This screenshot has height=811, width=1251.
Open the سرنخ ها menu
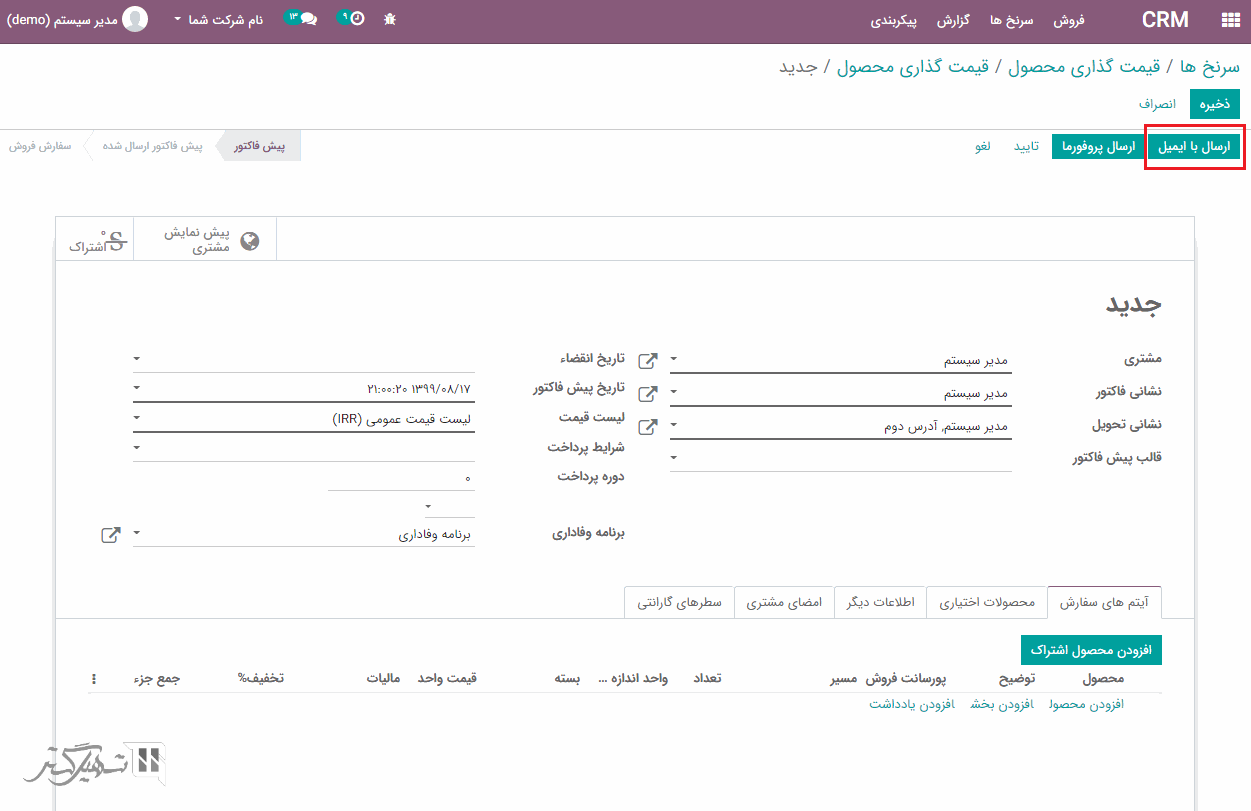pos(1011,20)
